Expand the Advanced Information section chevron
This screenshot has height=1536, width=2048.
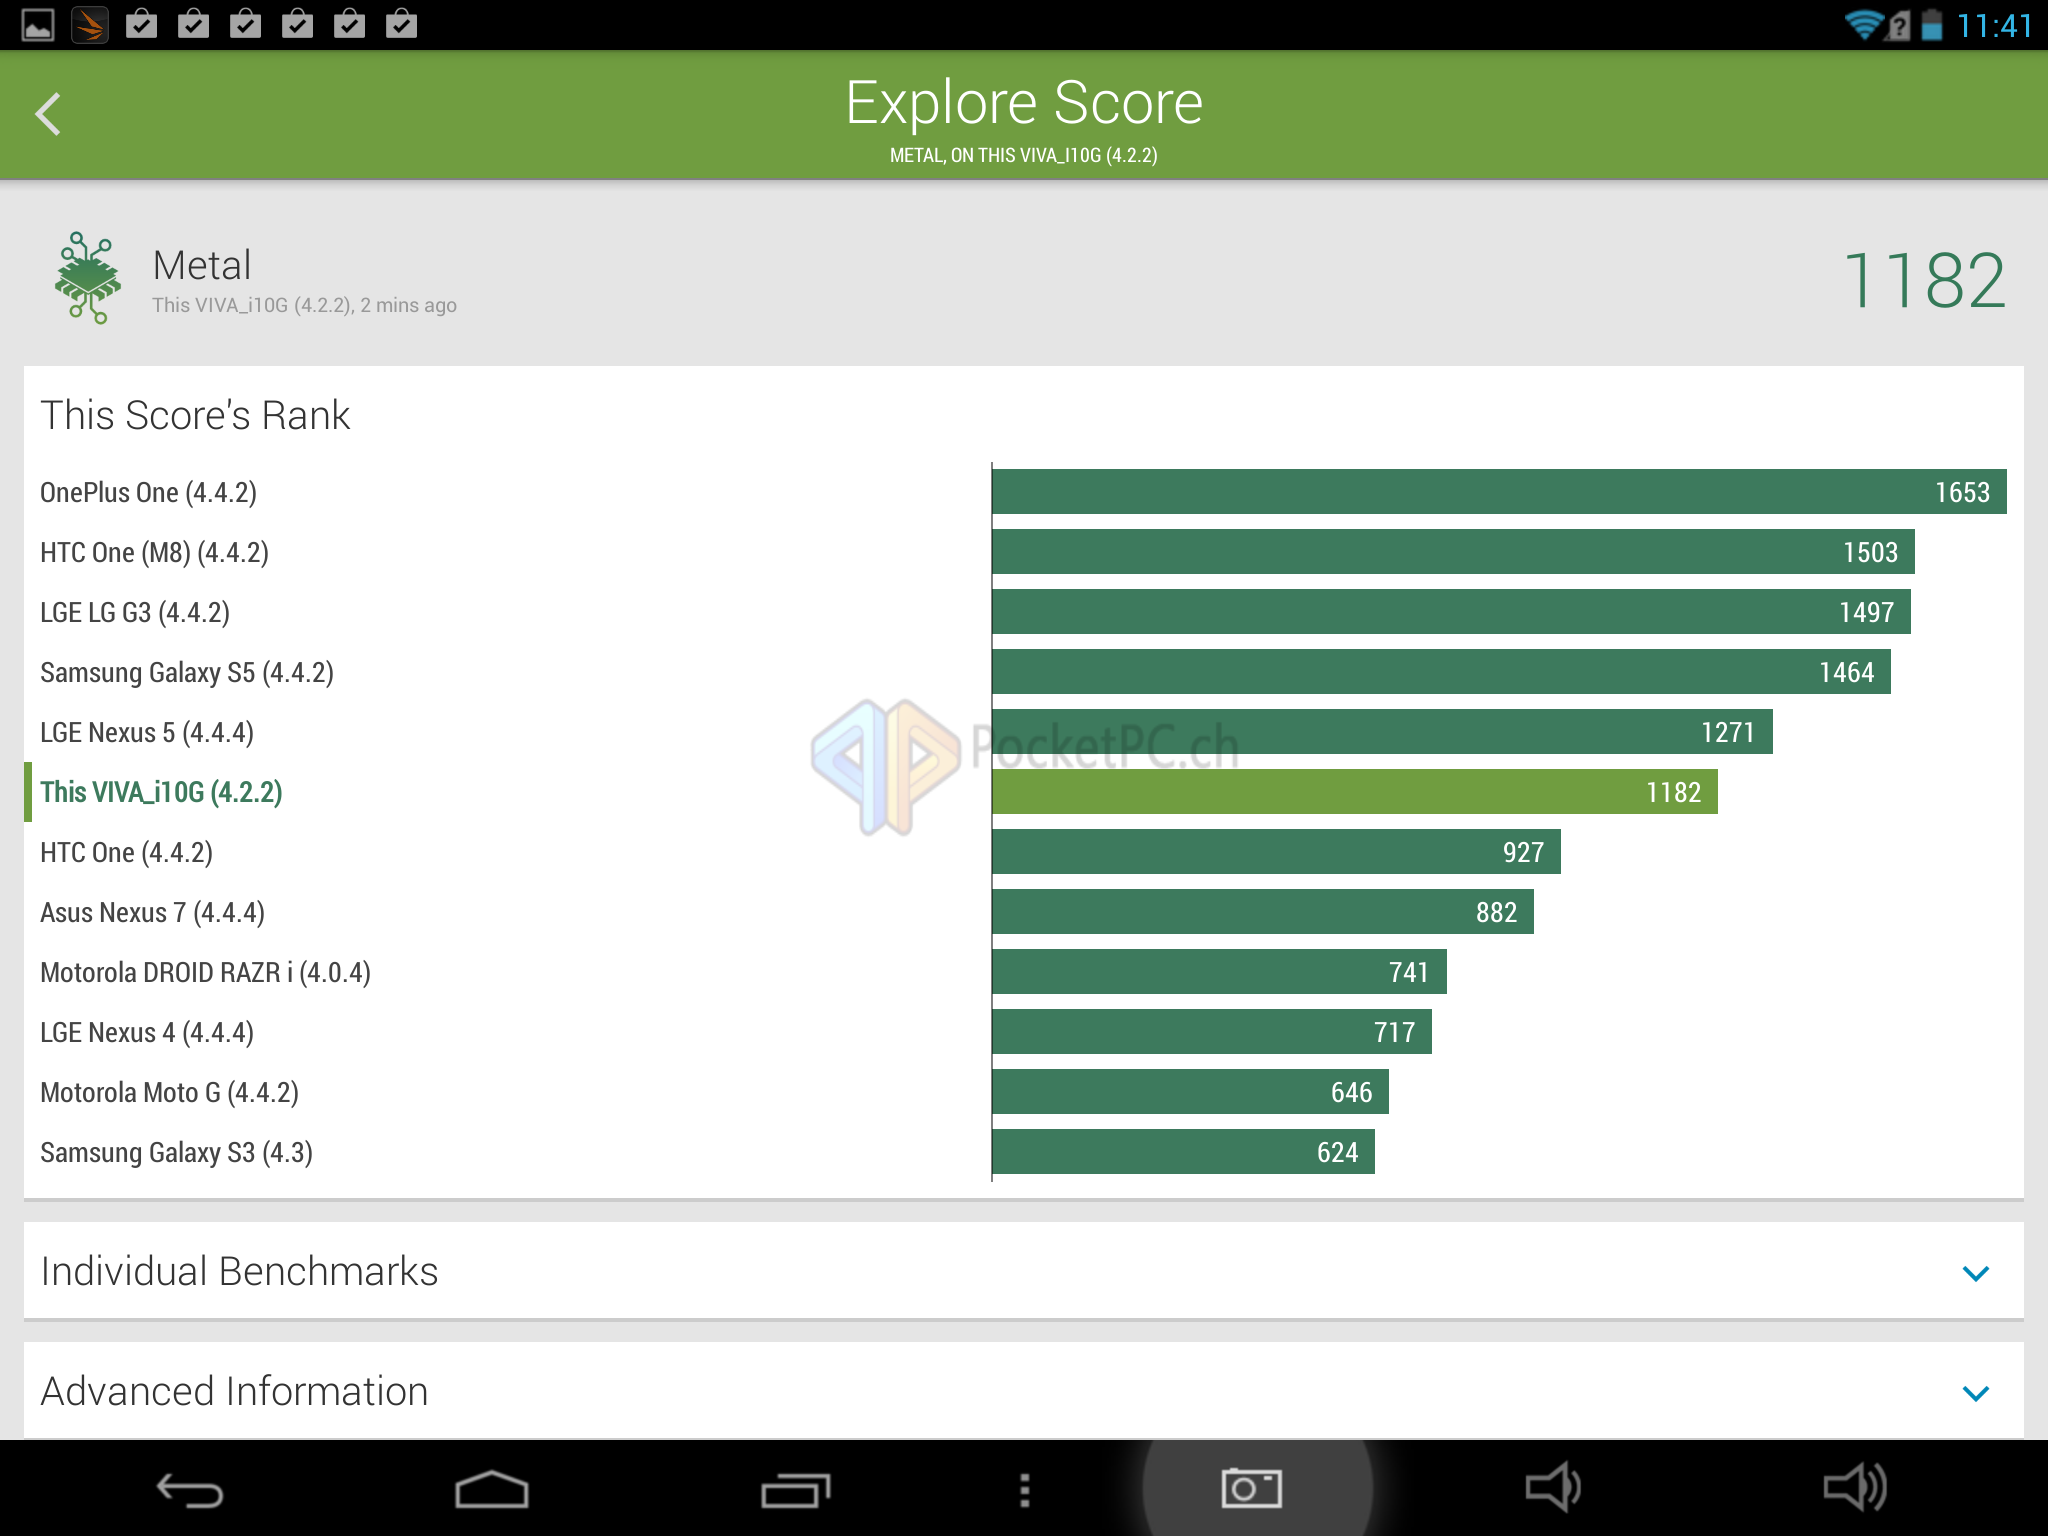1976,1393
